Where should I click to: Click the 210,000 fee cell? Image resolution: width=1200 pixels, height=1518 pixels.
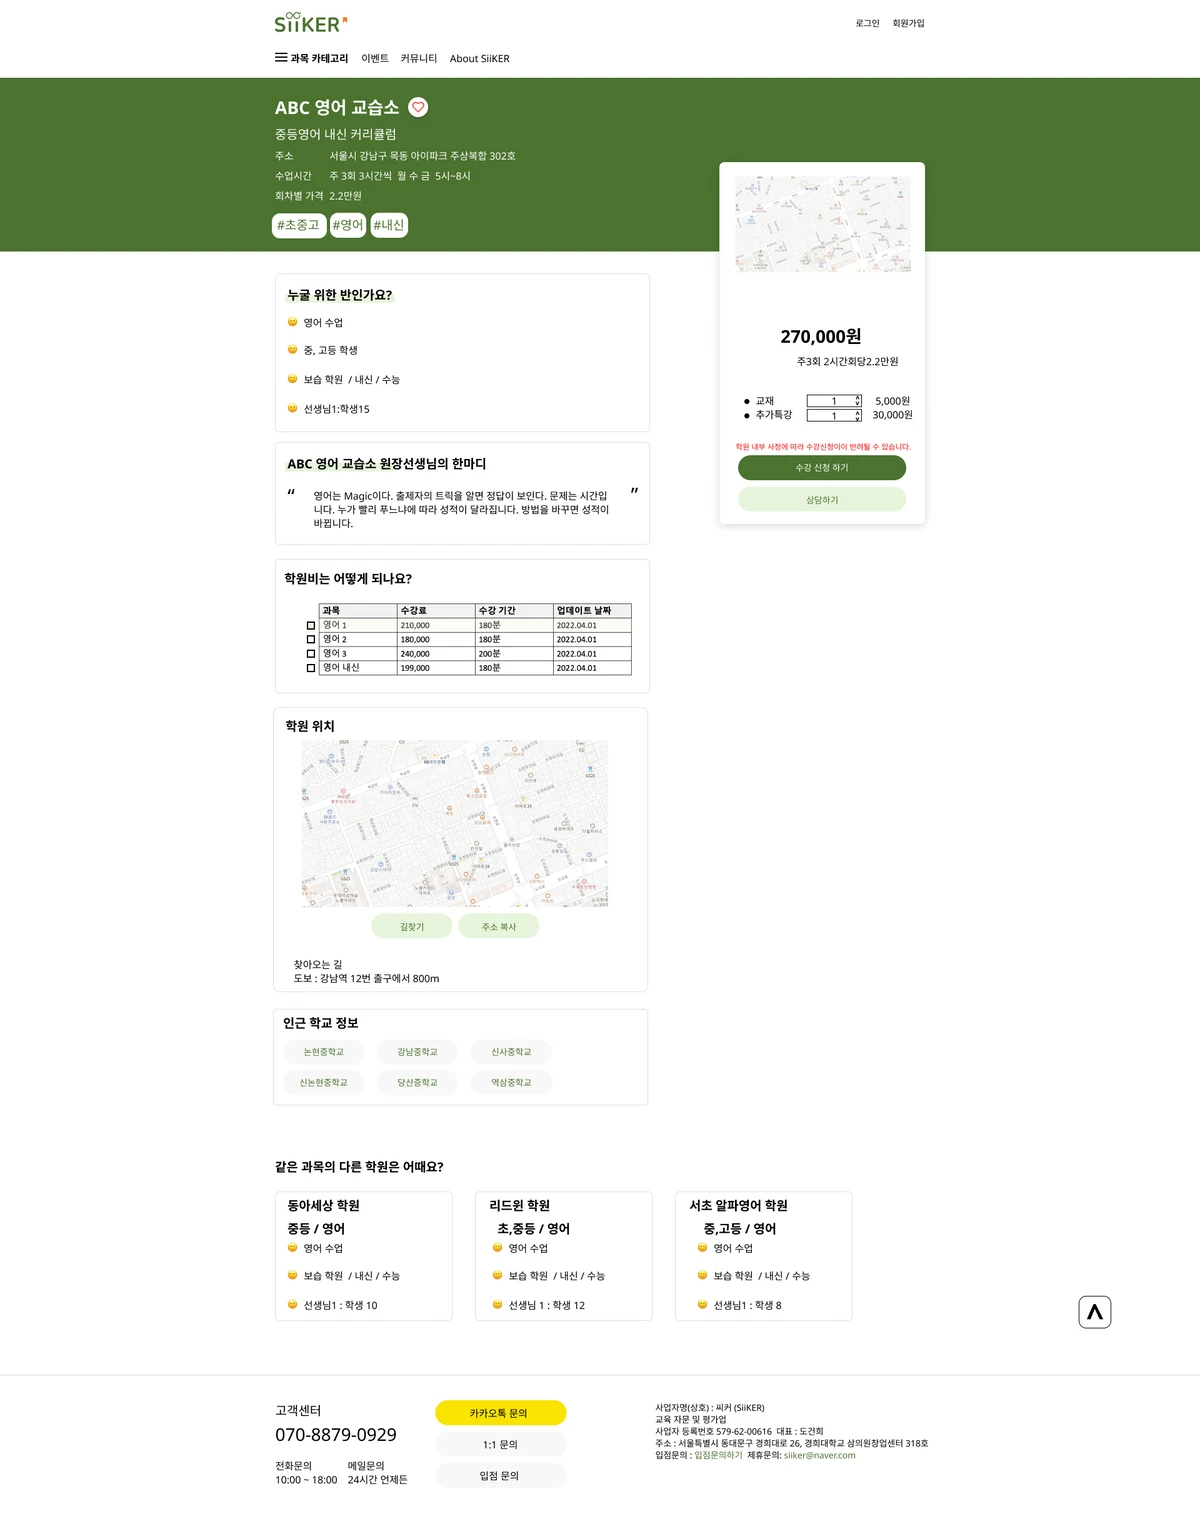click(436, 625)
